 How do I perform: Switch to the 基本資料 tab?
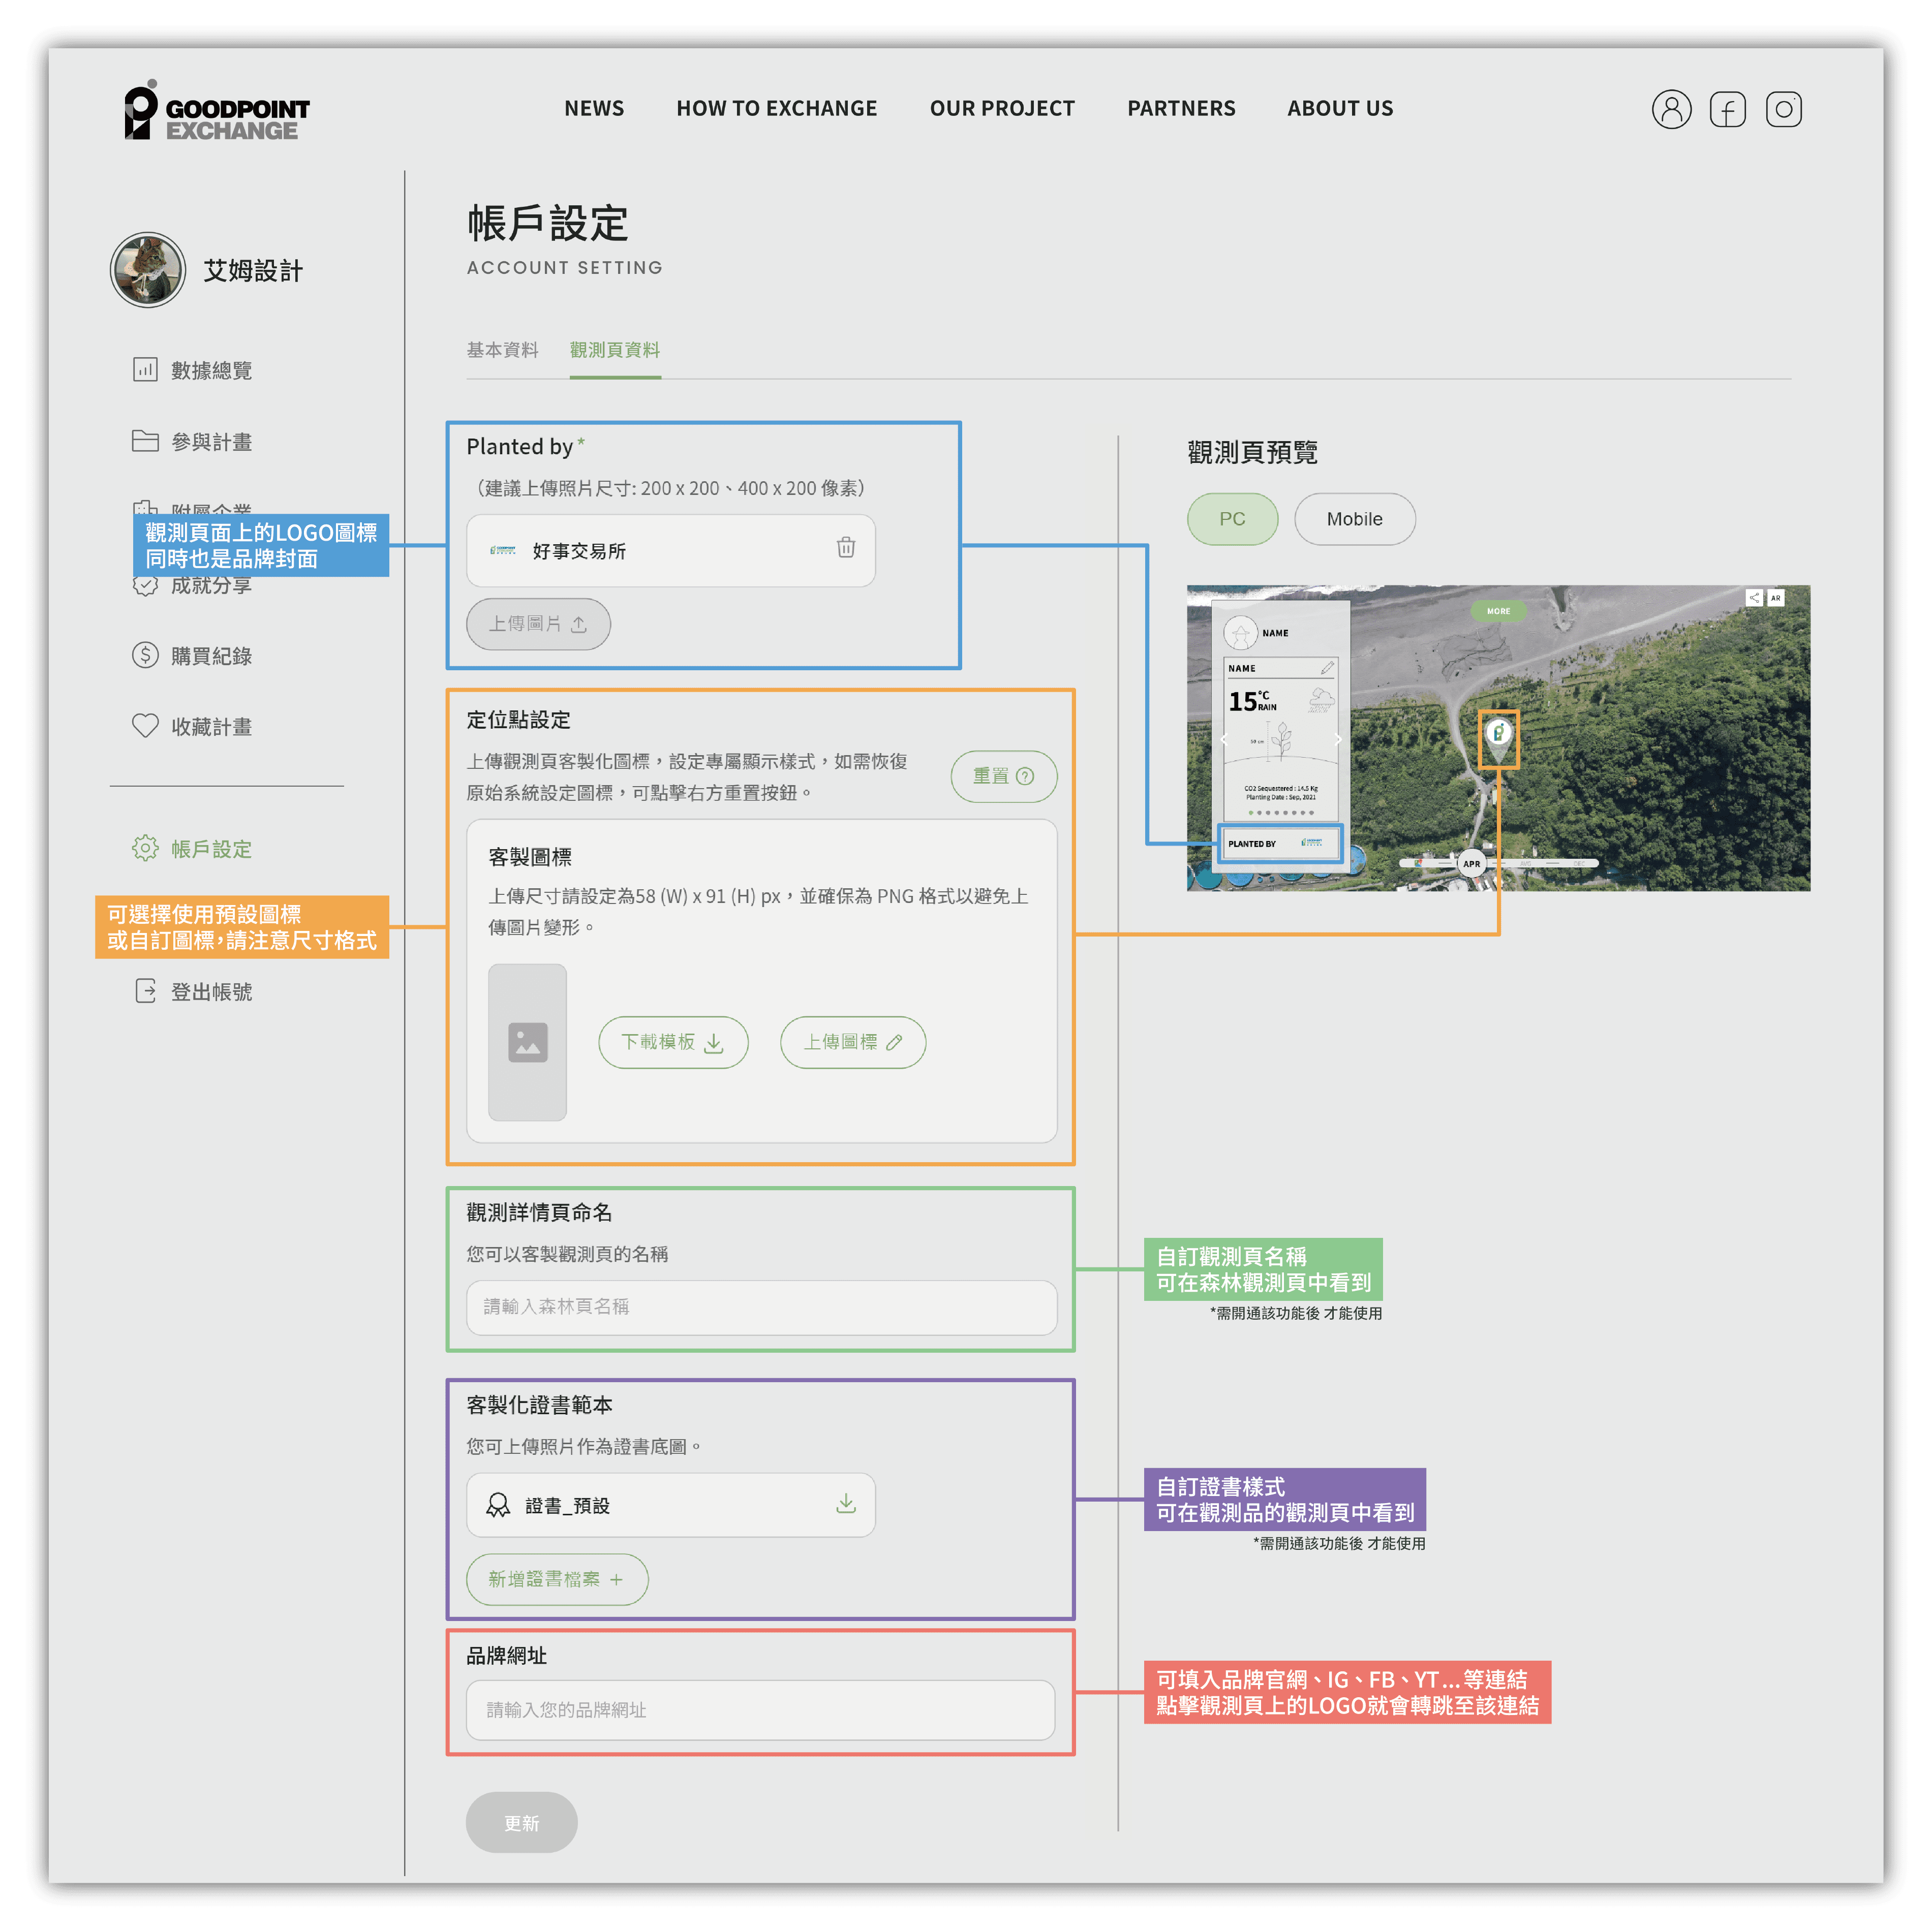point(502,350)
